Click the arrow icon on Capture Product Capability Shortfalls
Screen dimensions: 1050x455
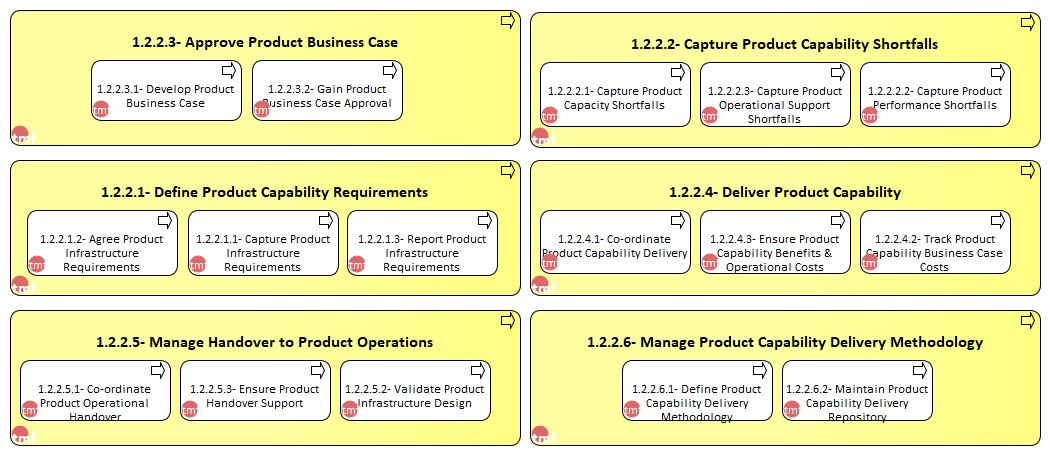pyautogui.click(x=1028, y=23)
